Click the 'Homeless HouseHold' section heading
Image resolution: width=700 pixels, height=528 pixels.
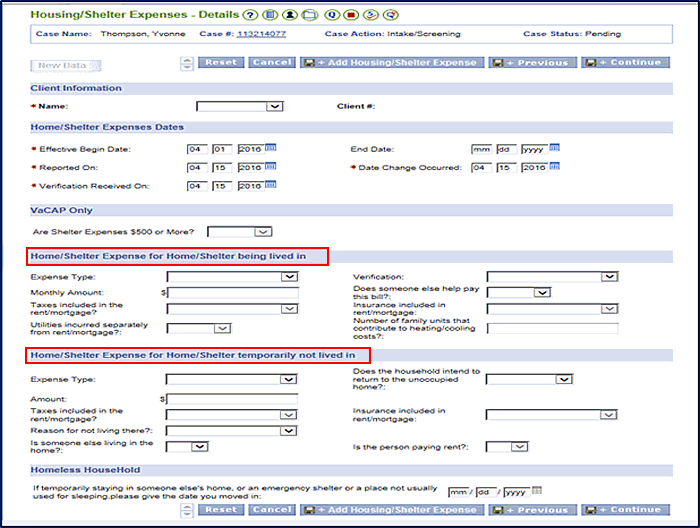85,470
